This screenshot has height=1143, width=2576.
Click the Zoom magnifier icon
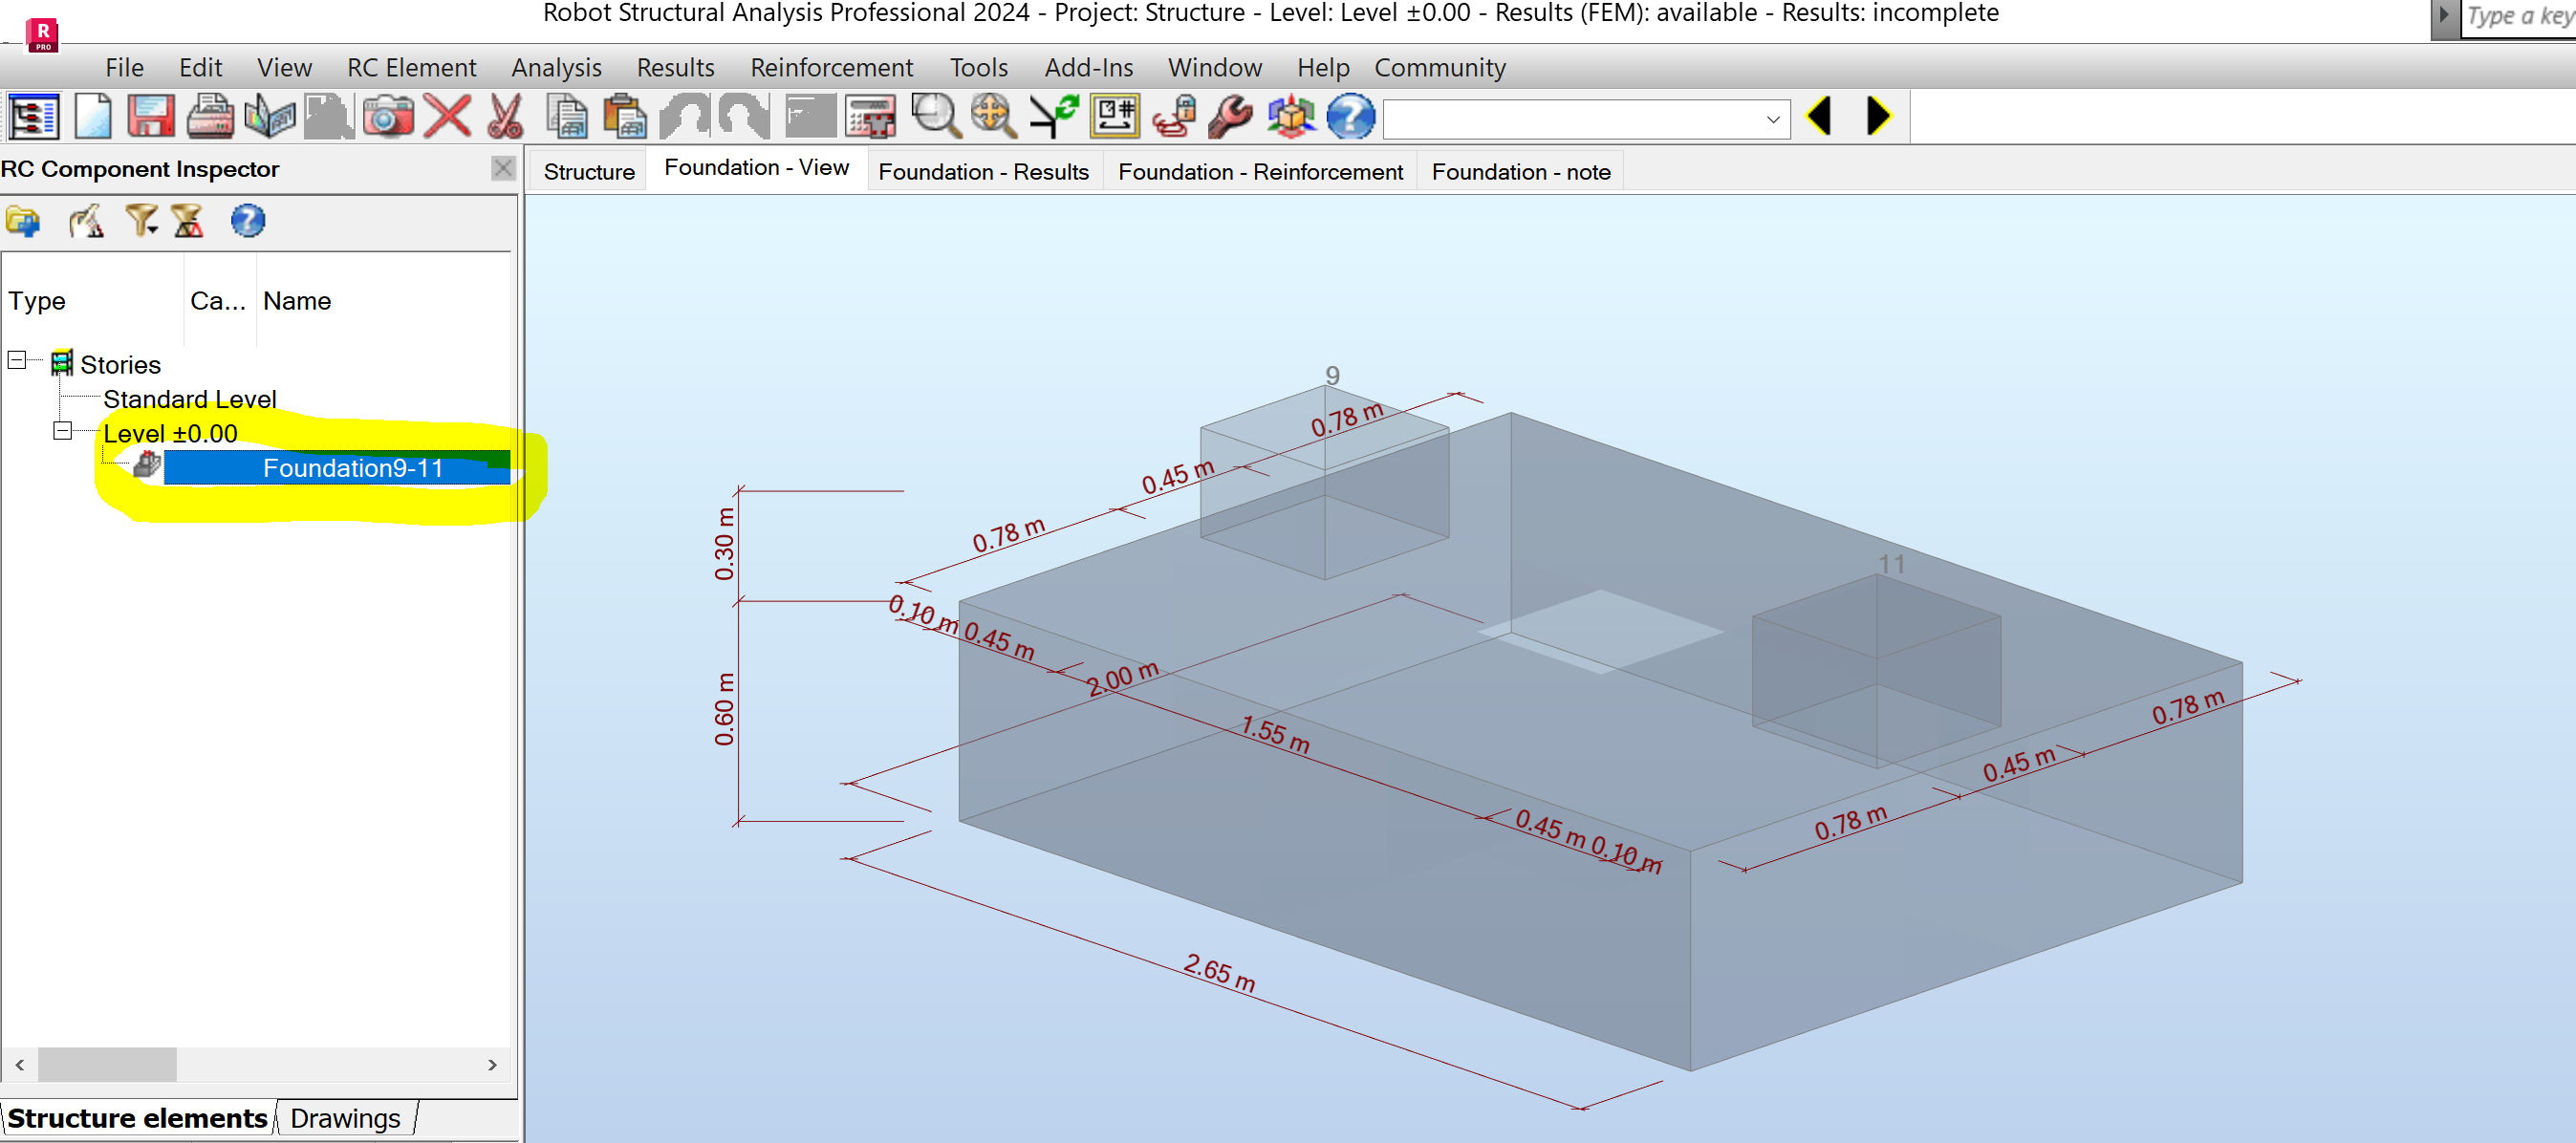click(x=933, y=115)
